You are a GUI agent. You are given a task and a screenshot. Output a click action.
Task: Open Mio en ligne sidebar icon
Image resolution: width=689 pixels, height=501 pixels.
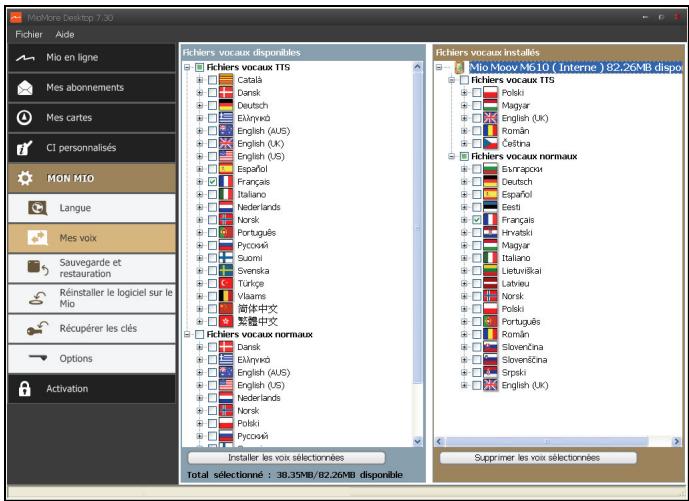coord(25,58)
